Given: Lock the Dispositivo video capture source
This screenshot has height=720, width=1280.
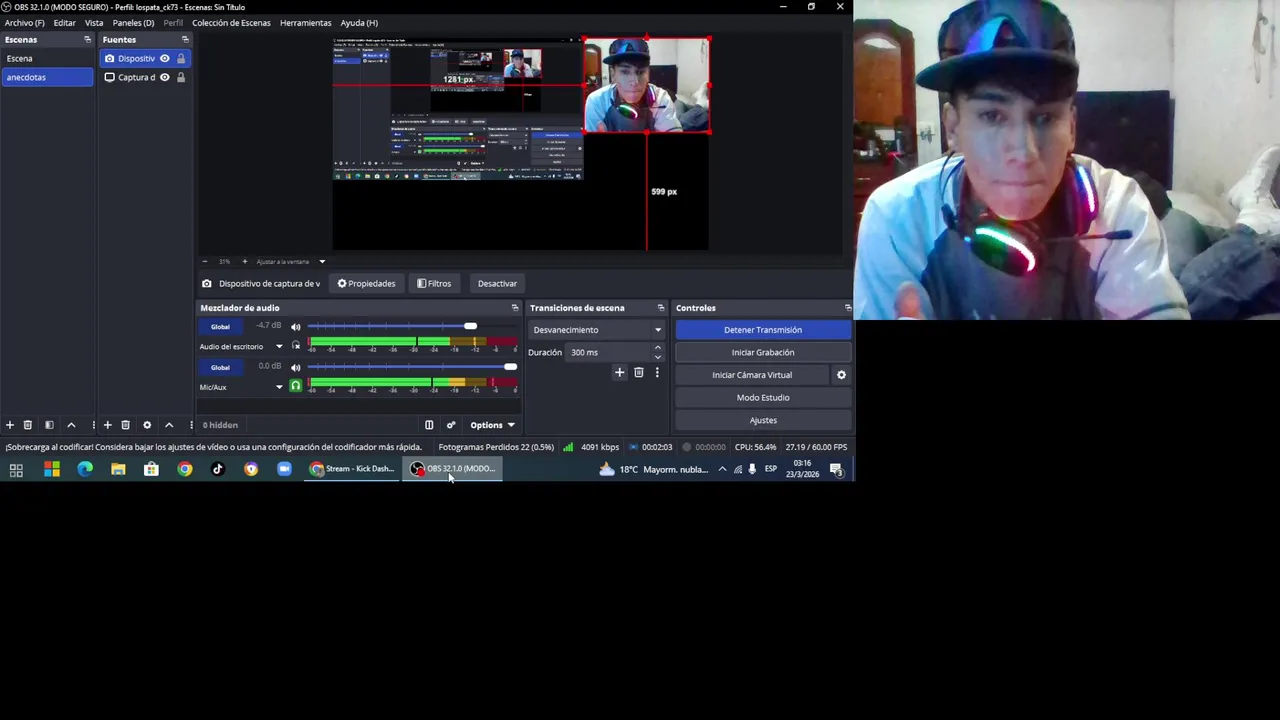Looking at the screenshot, I should coord(181,58).
